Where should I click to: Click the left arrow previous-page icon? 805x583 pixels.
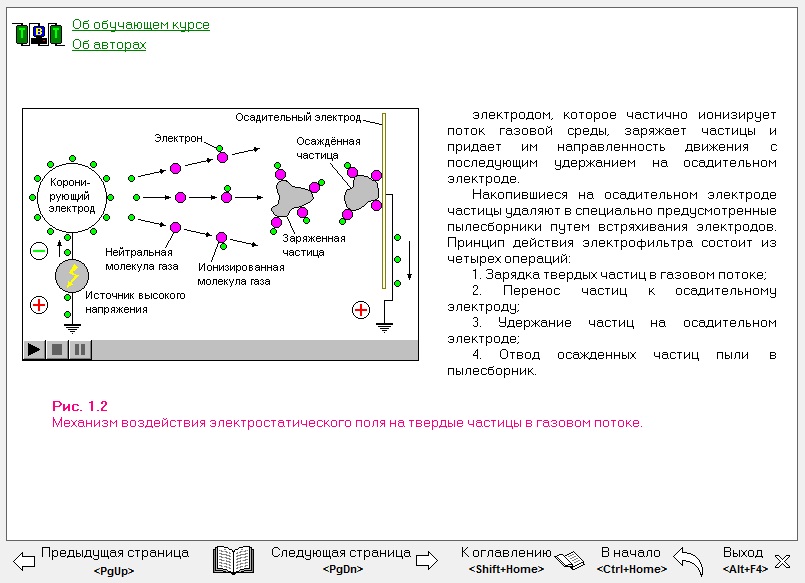tap(24, 561)
